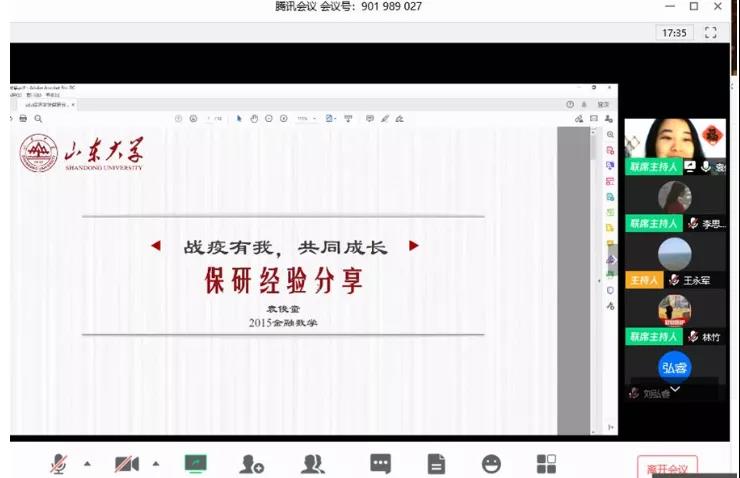740x478 pixels.
Task: Click the Acrobat vertical scrollbar
Action: (594, 281)
